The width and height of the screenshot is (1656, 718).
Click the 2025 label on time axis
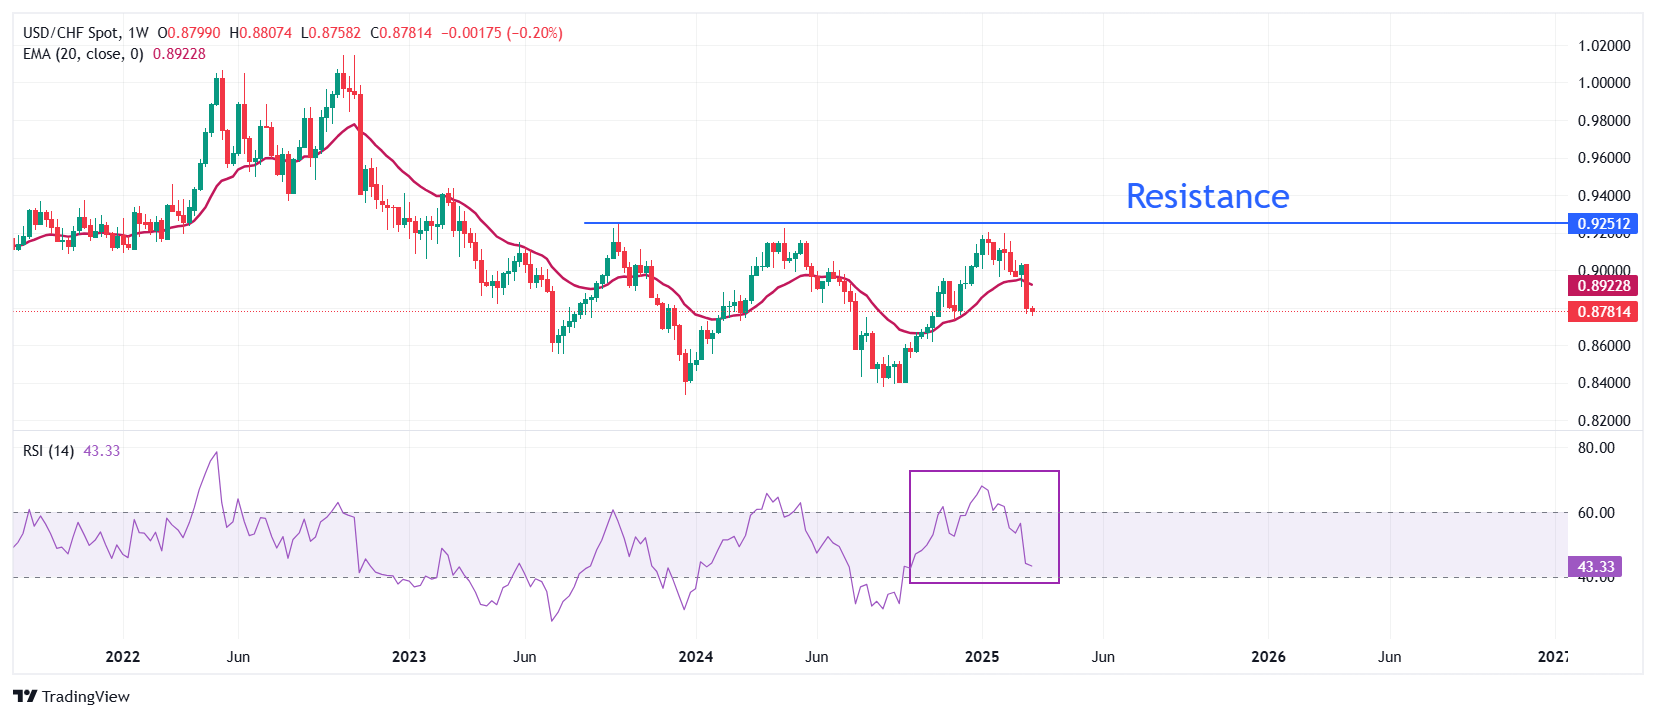pyautogui.click(x=982, y=657)
